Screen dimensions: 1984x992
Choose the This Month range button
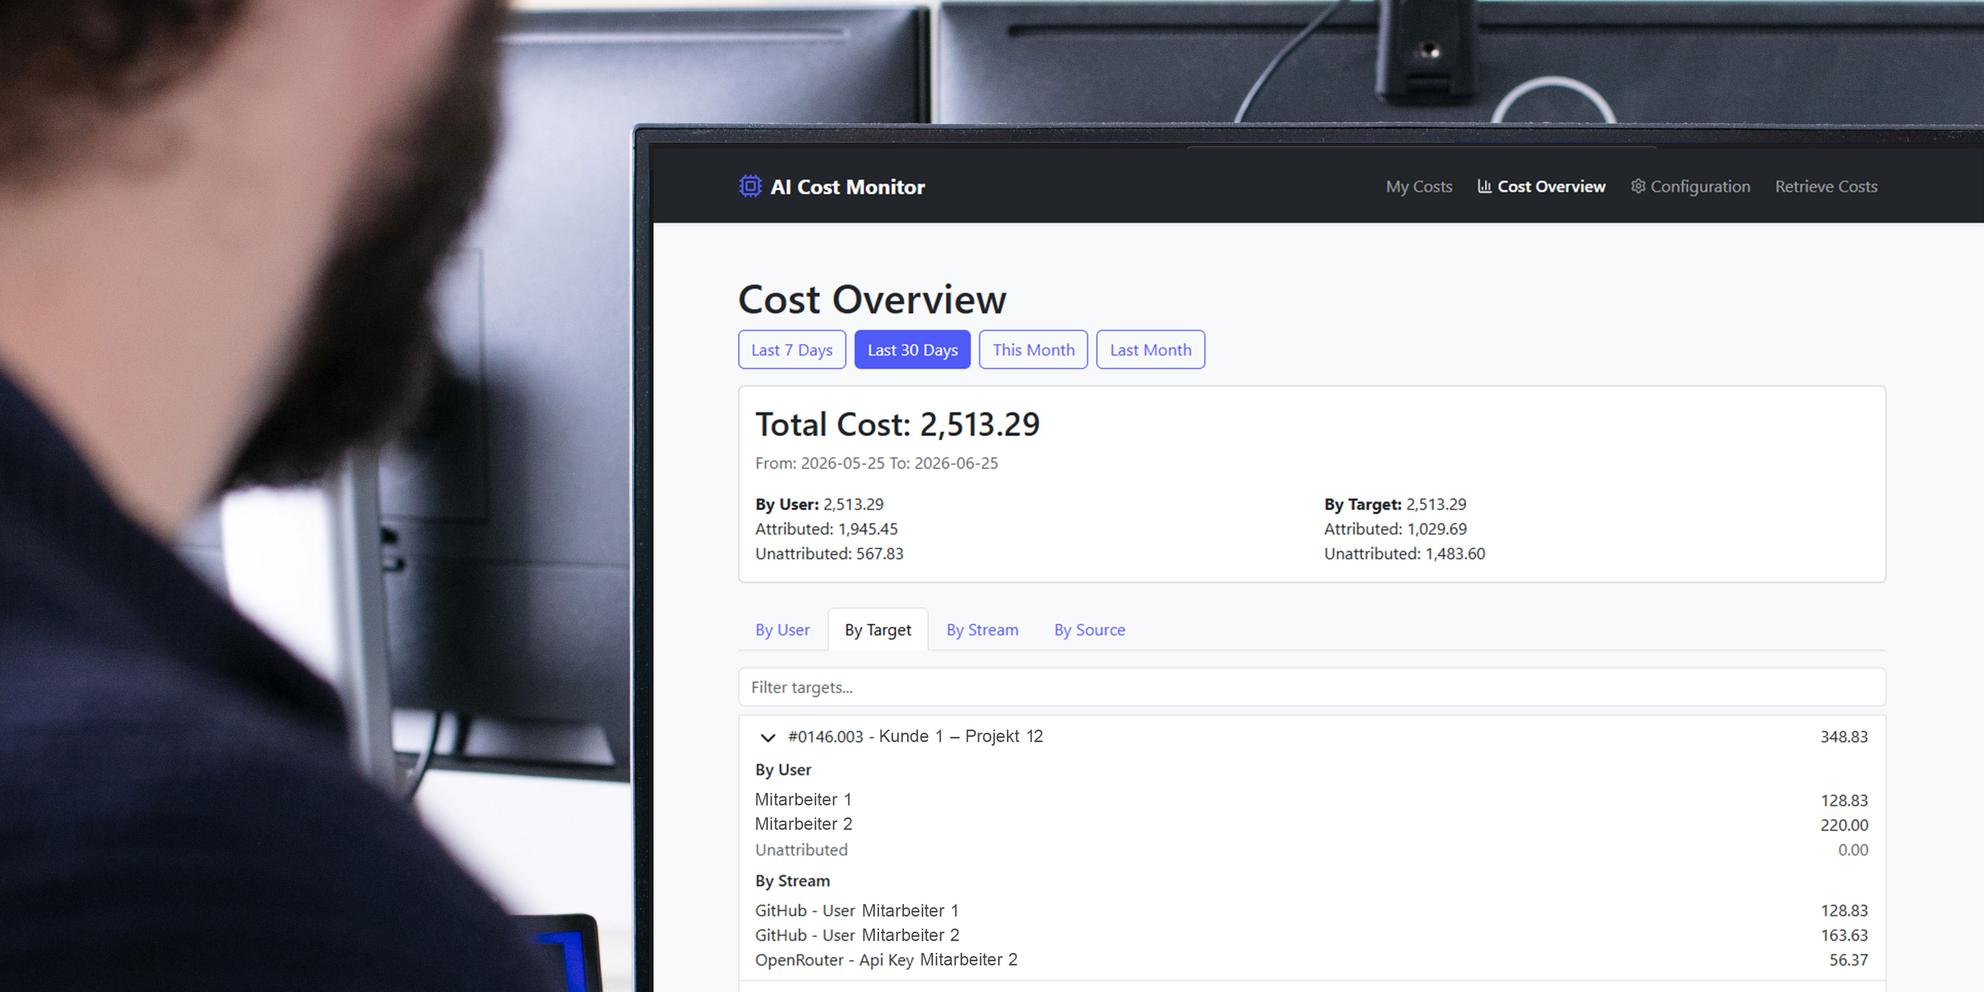pyautogui.click(x=1033, y=349)
